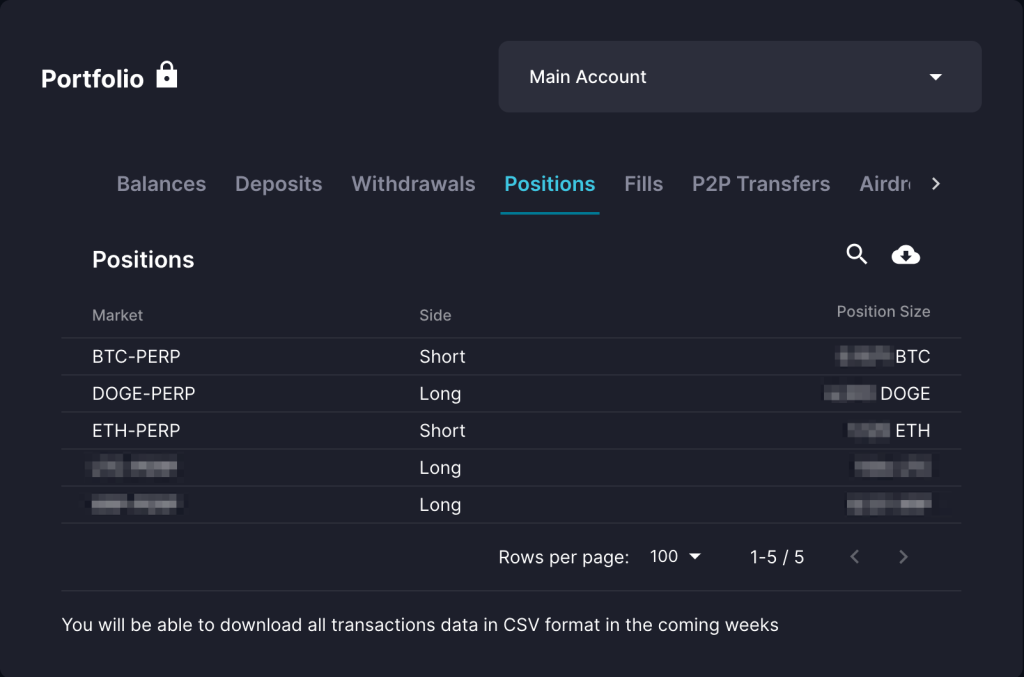Viewport: 1024px width, 677px height.
Task: Switch to the Balances tab
Action: tap(161, 184)
